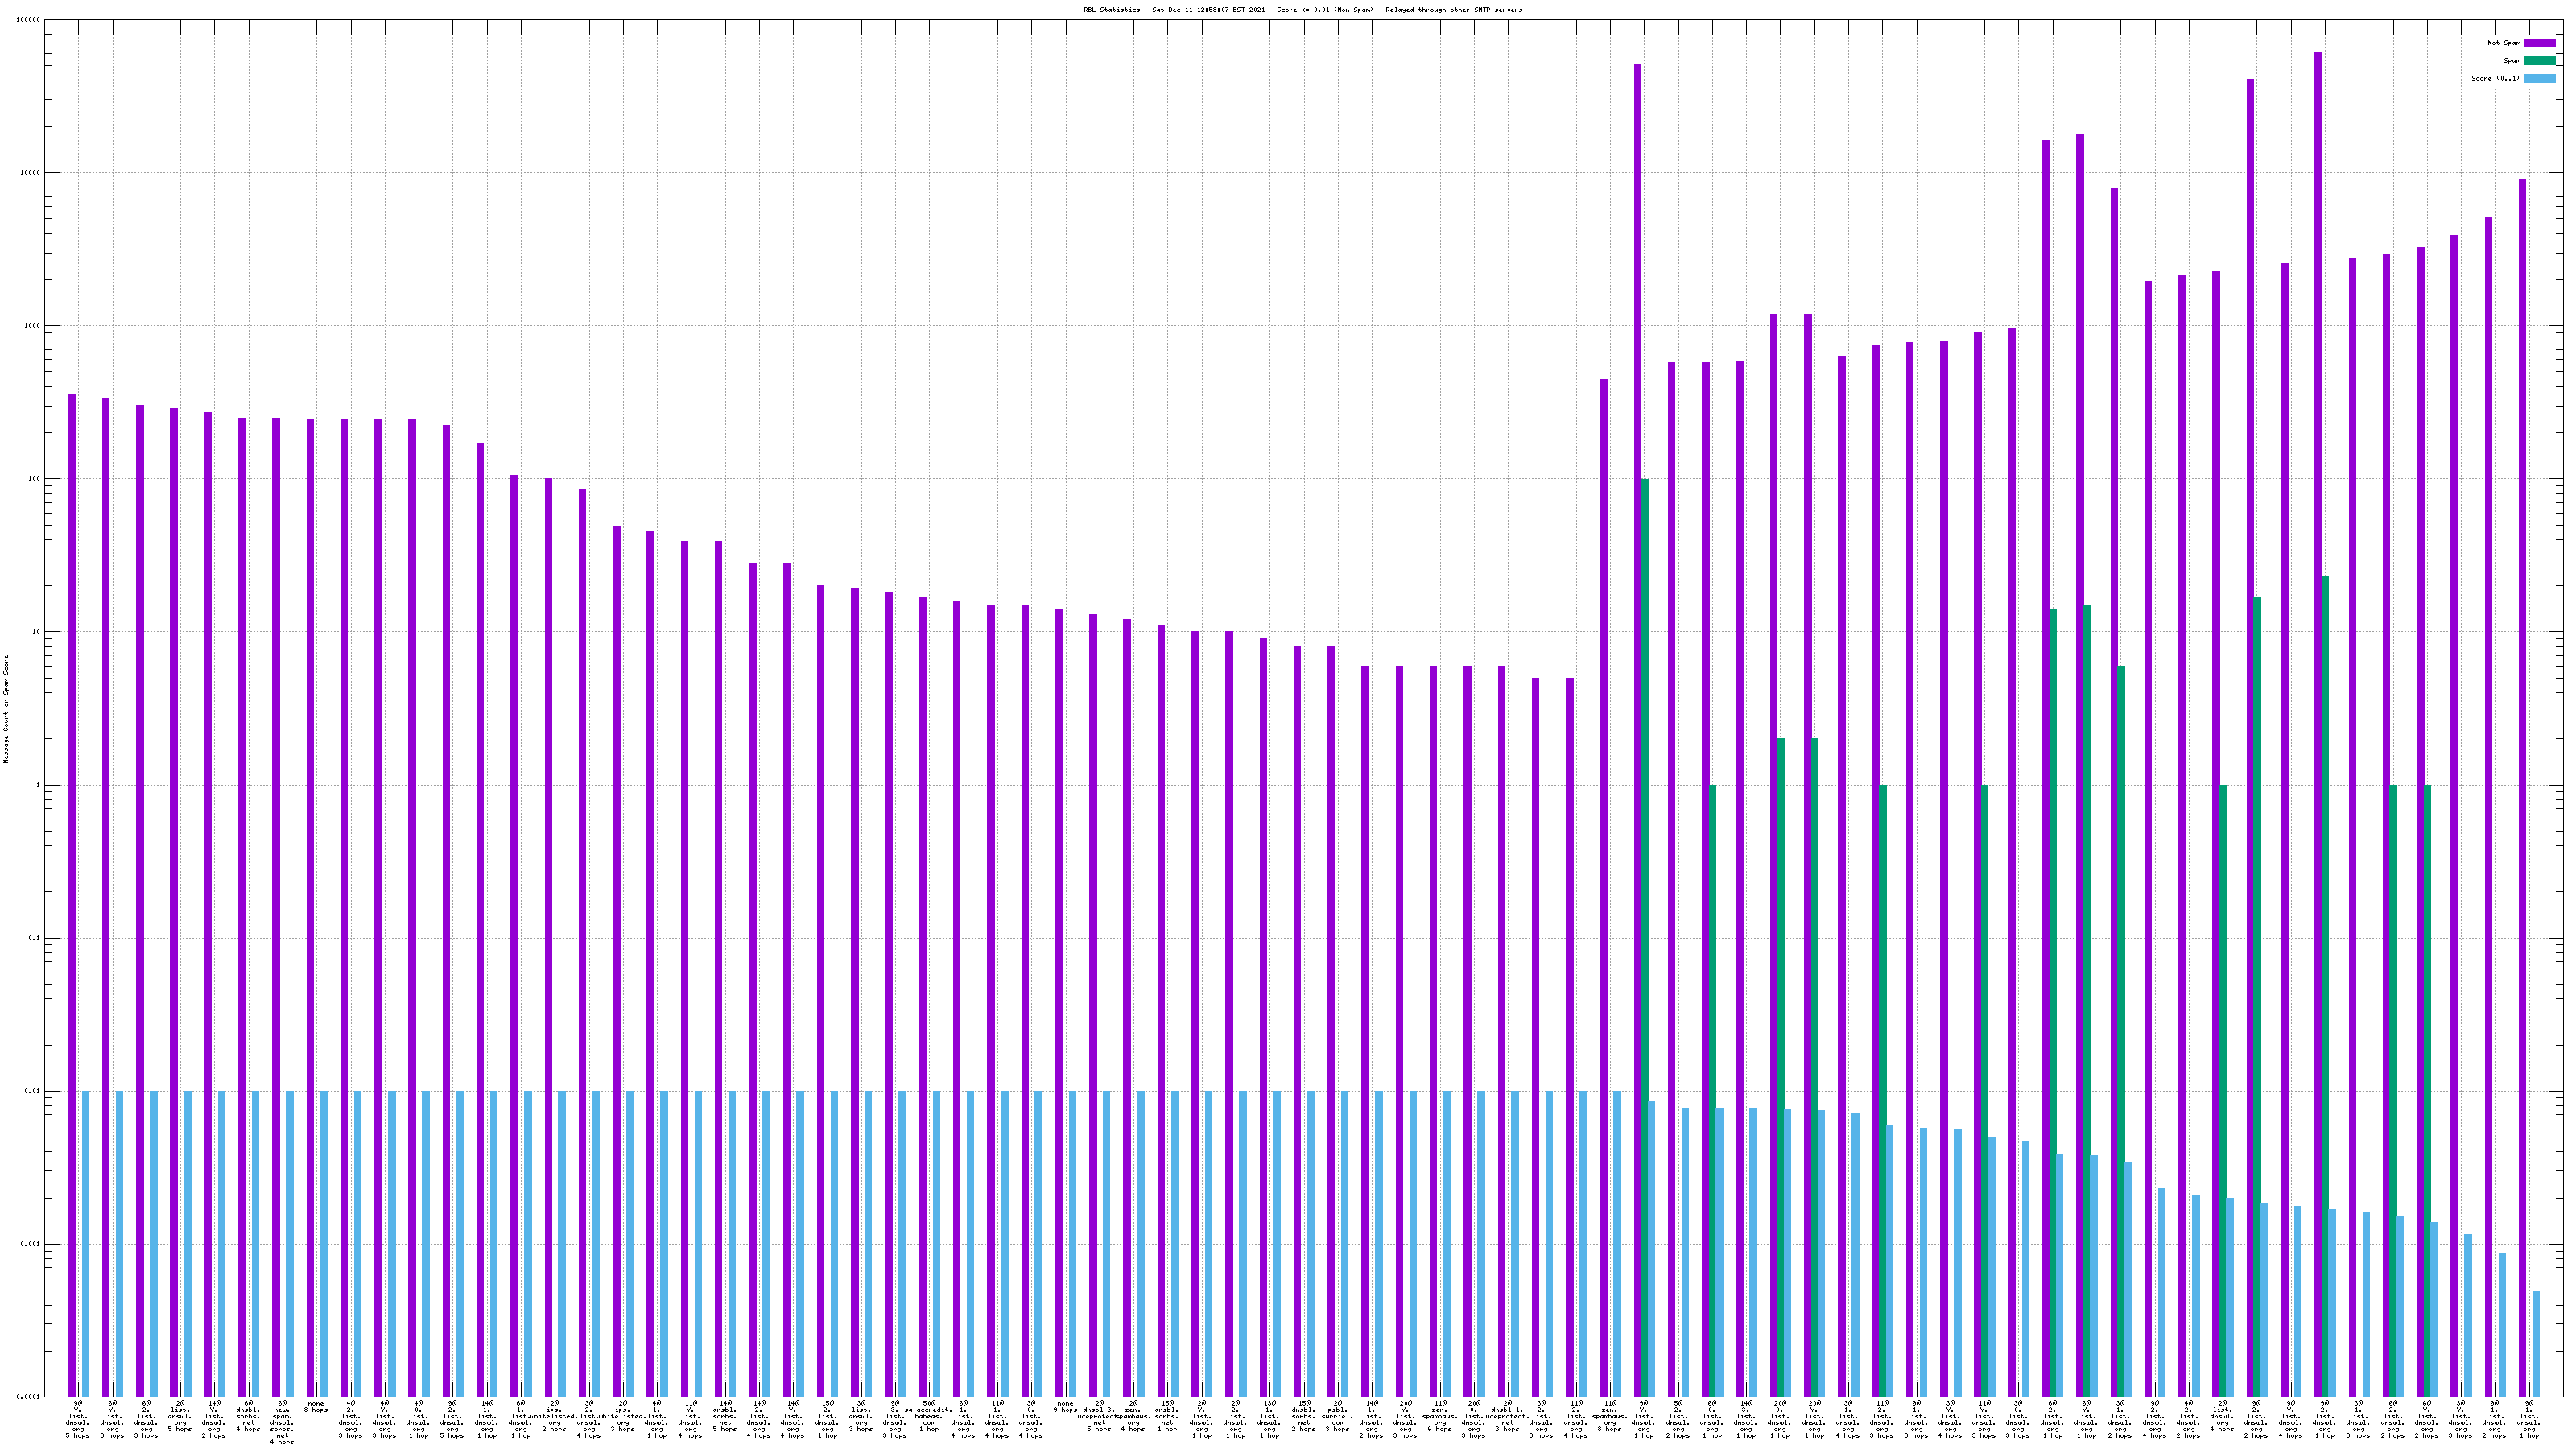The height and width of the screenshot is (1449, 2576).
Task: Click the psbl.surriel.com 3 hops label
Action: (1337, 1416)
